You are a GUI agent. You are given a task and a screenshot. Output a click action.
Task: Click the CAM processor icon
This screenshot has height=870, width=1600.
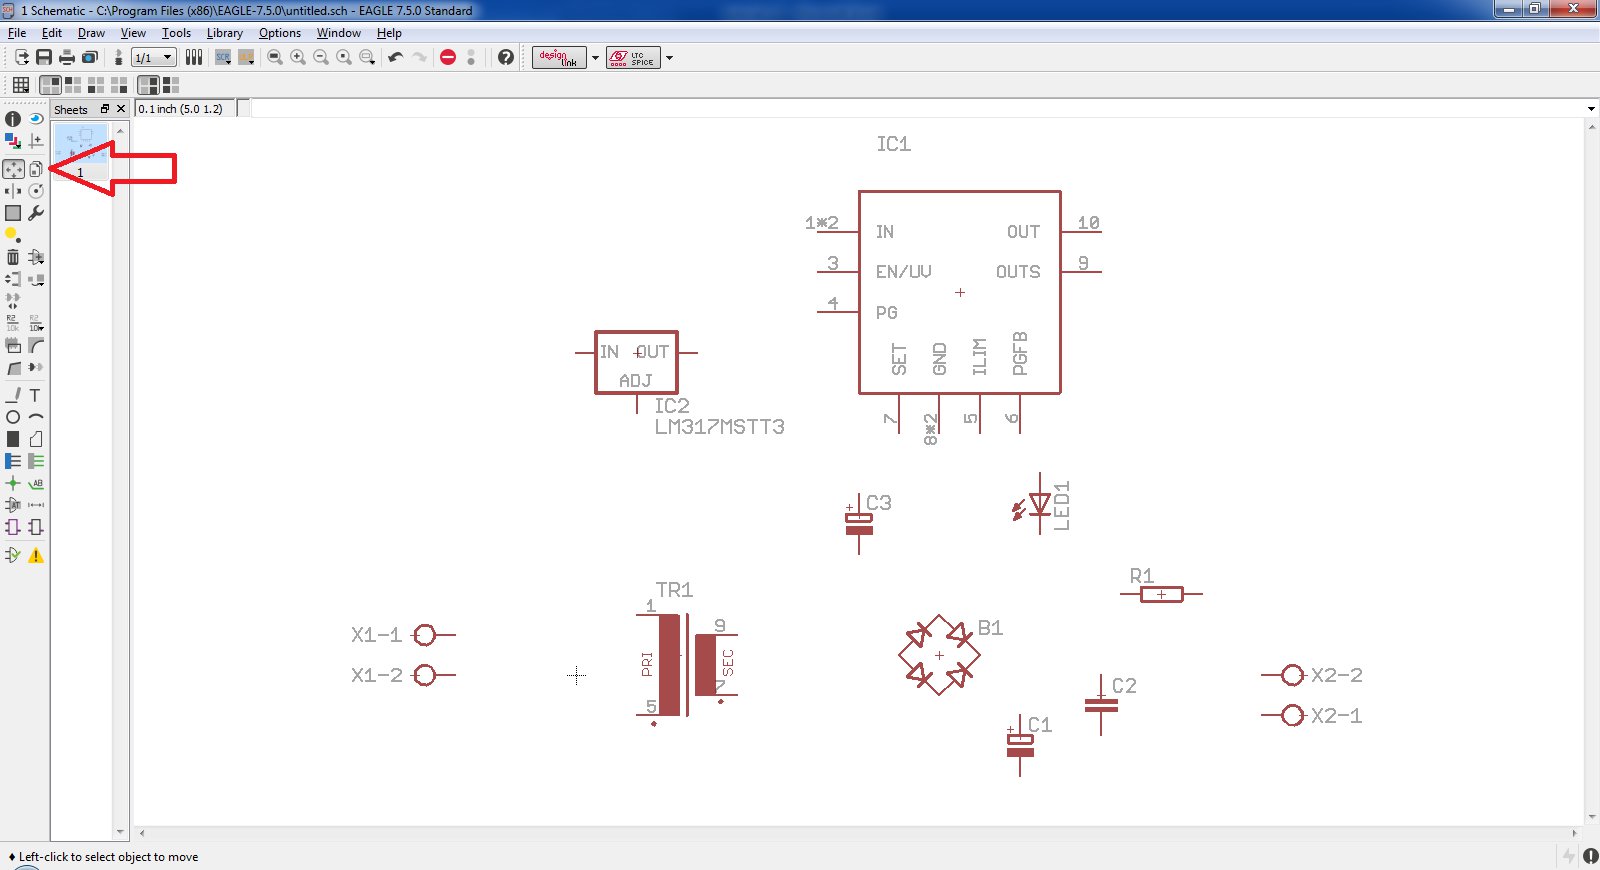[x=90, y=57]
